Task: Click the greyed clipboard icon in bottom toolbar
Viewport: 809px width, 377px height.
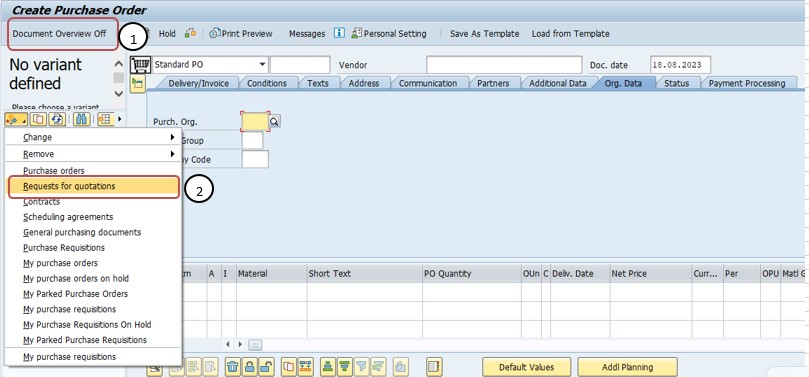Action: 402,367
